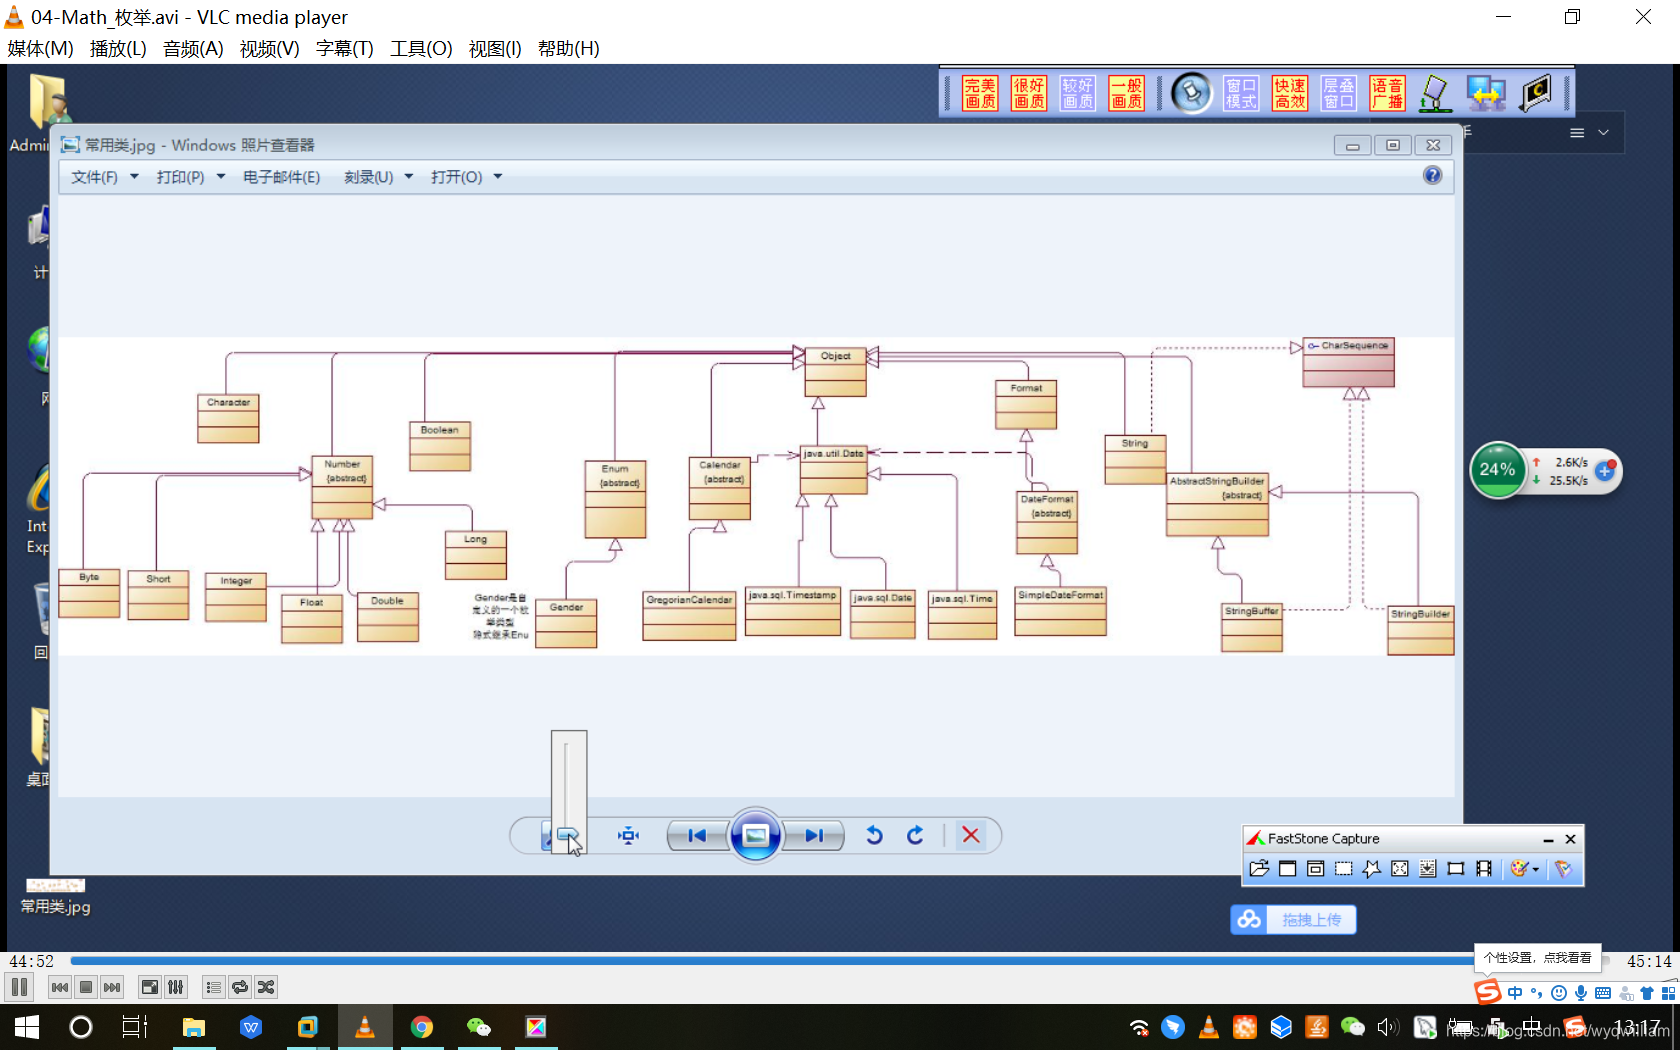The width and height of the screenshot is (1680, 1050).
Task: Open FastStone settings icon
Action: click(x=1563, y=869)
